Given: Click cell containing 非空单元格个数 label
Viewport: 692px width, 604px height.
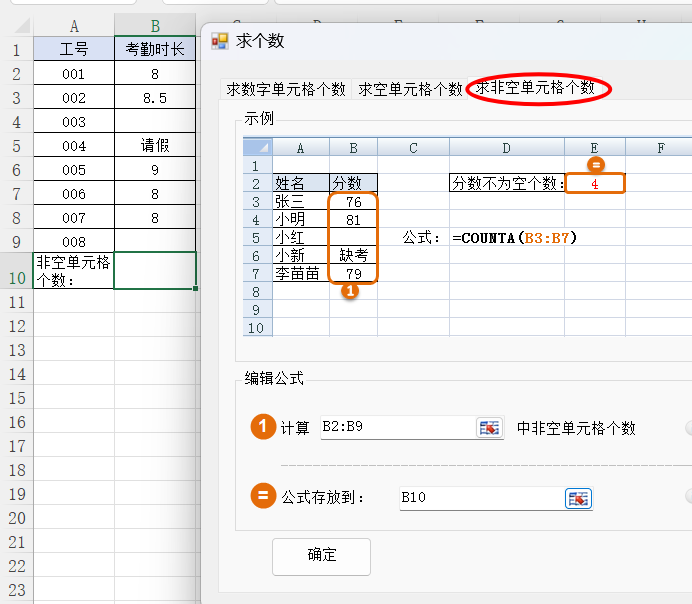Looking at the screenshot, I should [x=74, y=270].
